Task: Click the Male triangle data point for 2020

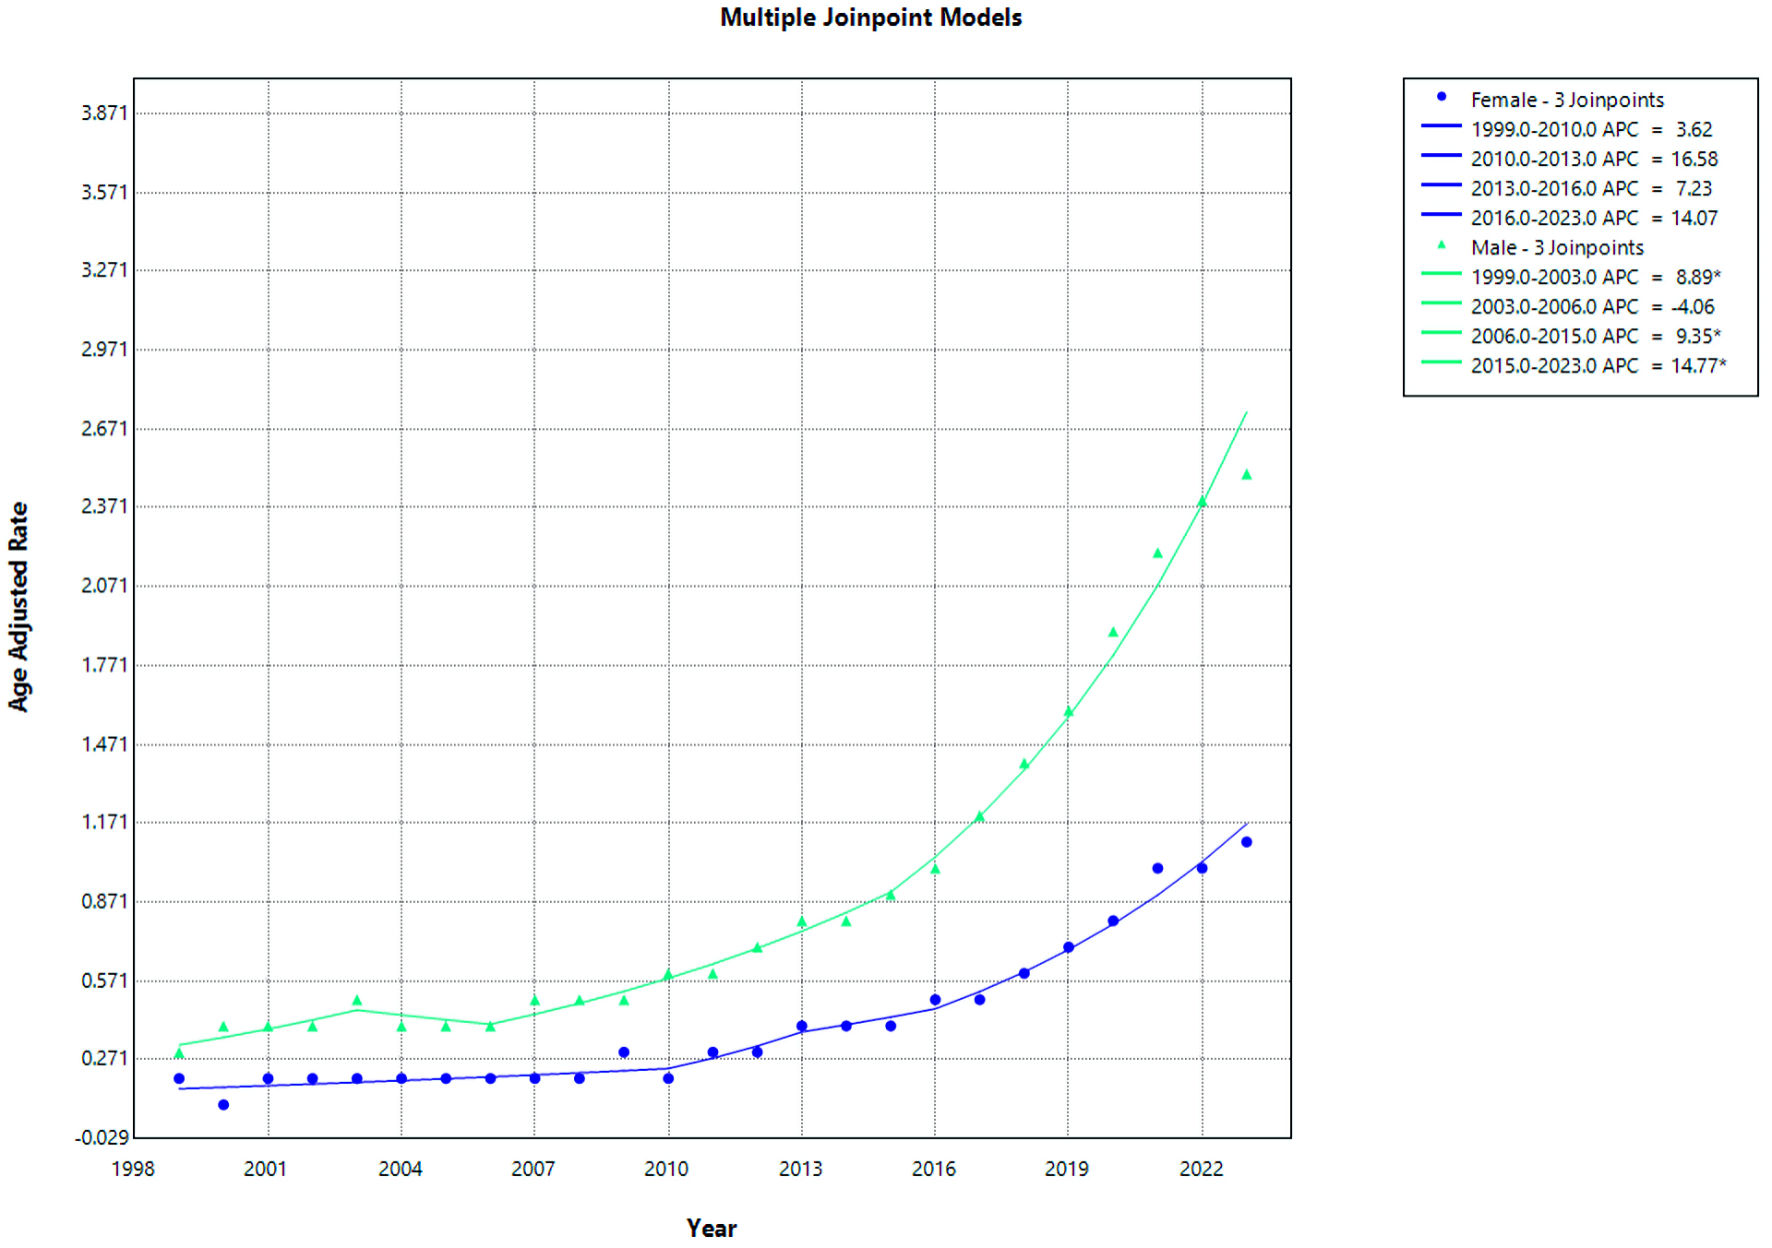Action: (x=1113, y=632)
